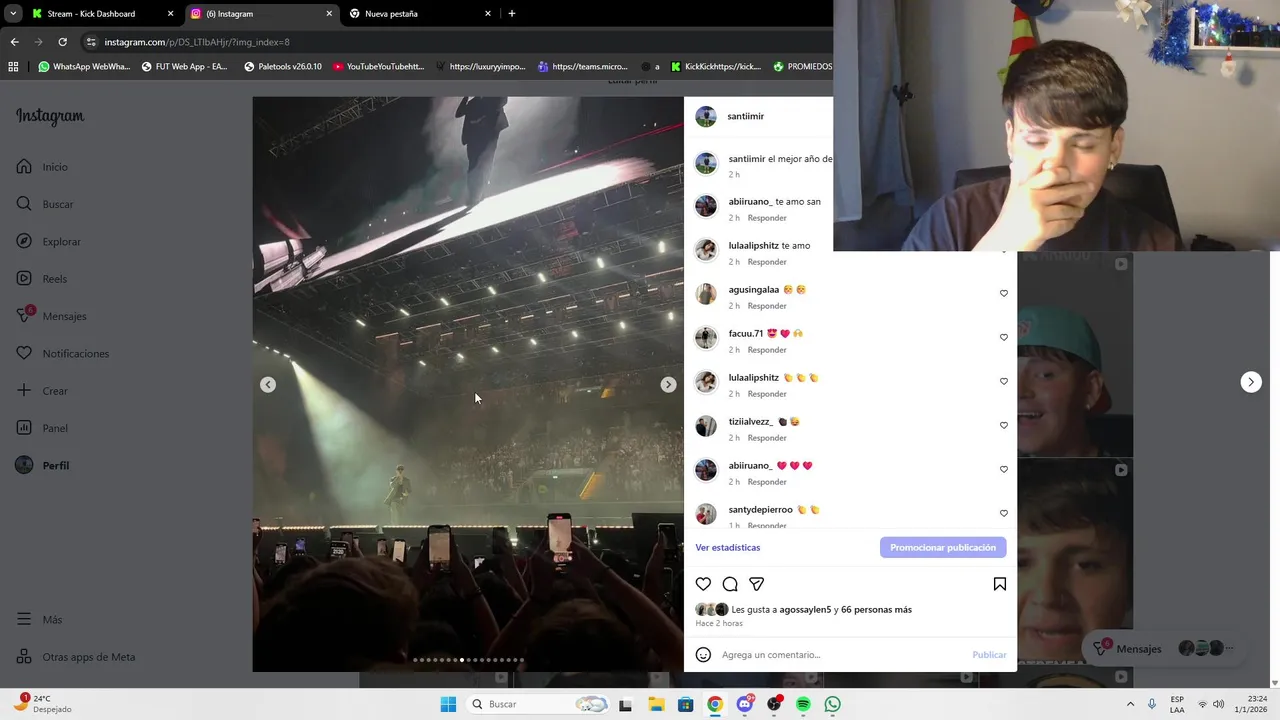1280x720 pixels.
Task: Open Discord from the taskbar
Action: click(745, 704)
